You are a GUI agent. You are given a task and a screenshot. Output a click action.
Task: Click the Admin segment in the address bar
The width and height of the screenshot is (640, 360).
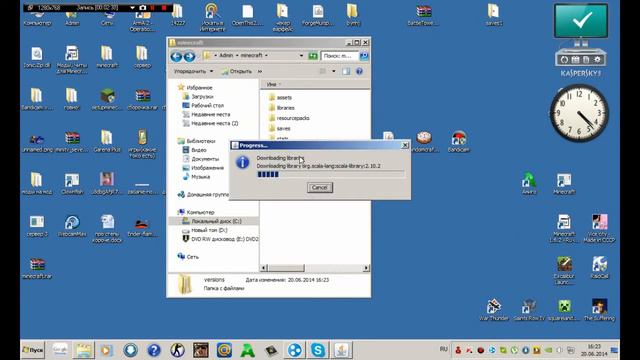226,56
